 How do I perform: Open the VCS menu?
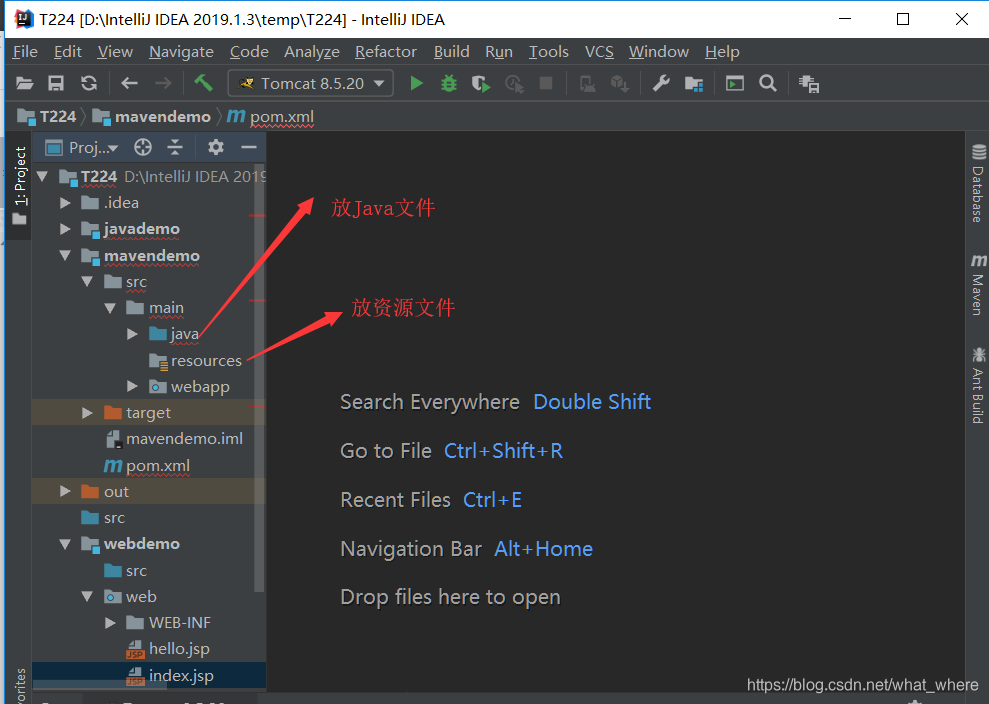tap(599, 52)
